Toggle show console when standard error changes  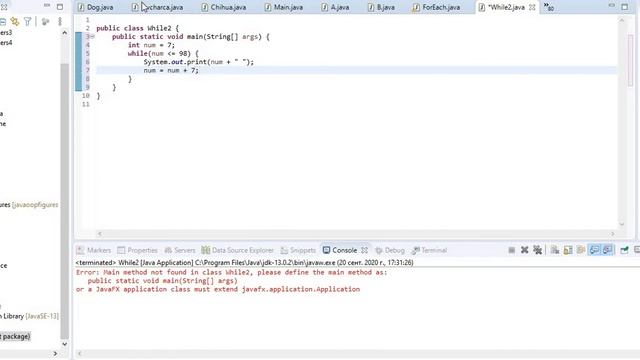(607, 250)
